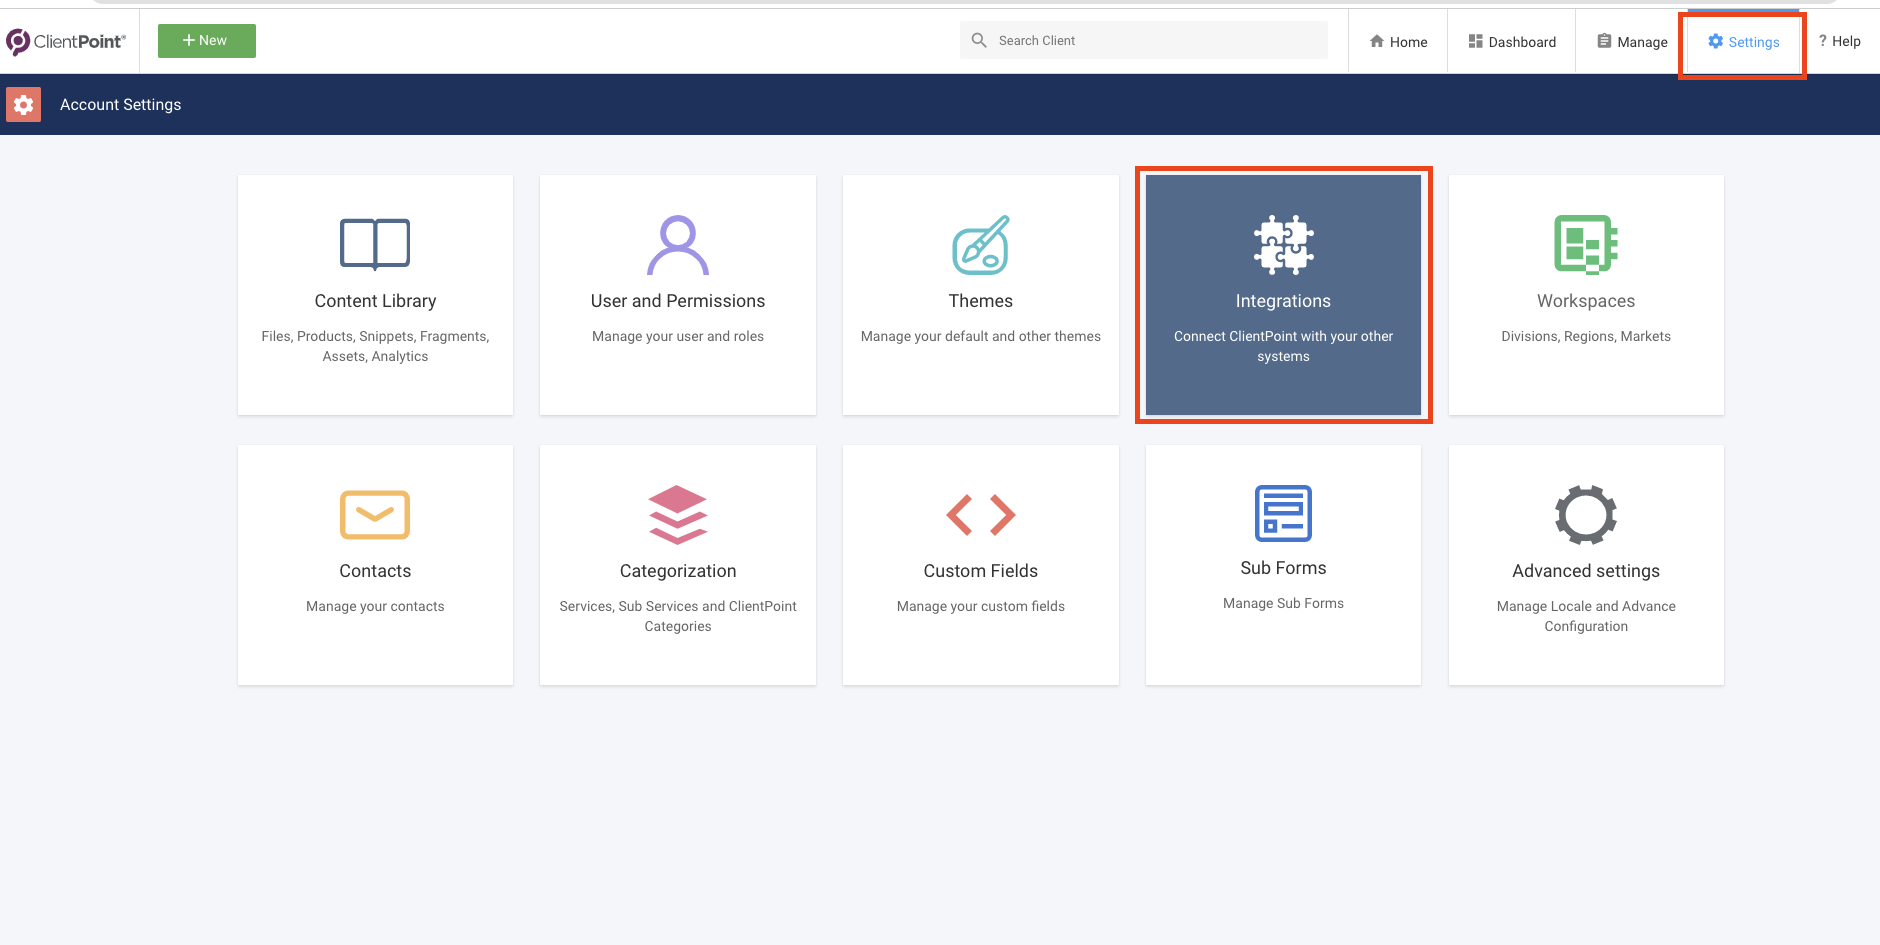Click the ClientPoint logo
This screenshot has width=1880, height=945.
[66, 41]
